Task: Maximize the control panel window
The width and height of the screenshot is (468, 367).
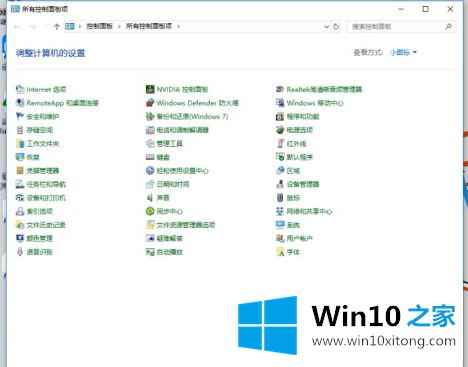Action: [426, 9]
